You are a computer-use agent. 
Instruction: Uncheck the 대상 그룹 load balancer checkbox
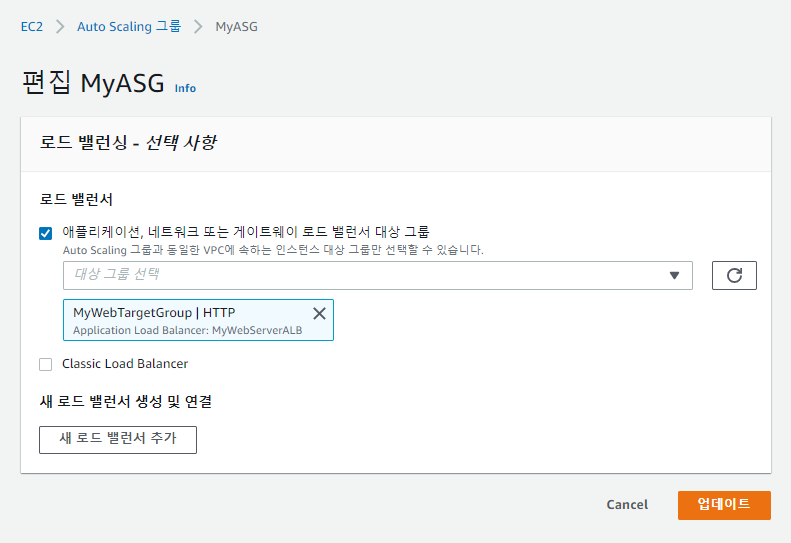tap(45, 233)
